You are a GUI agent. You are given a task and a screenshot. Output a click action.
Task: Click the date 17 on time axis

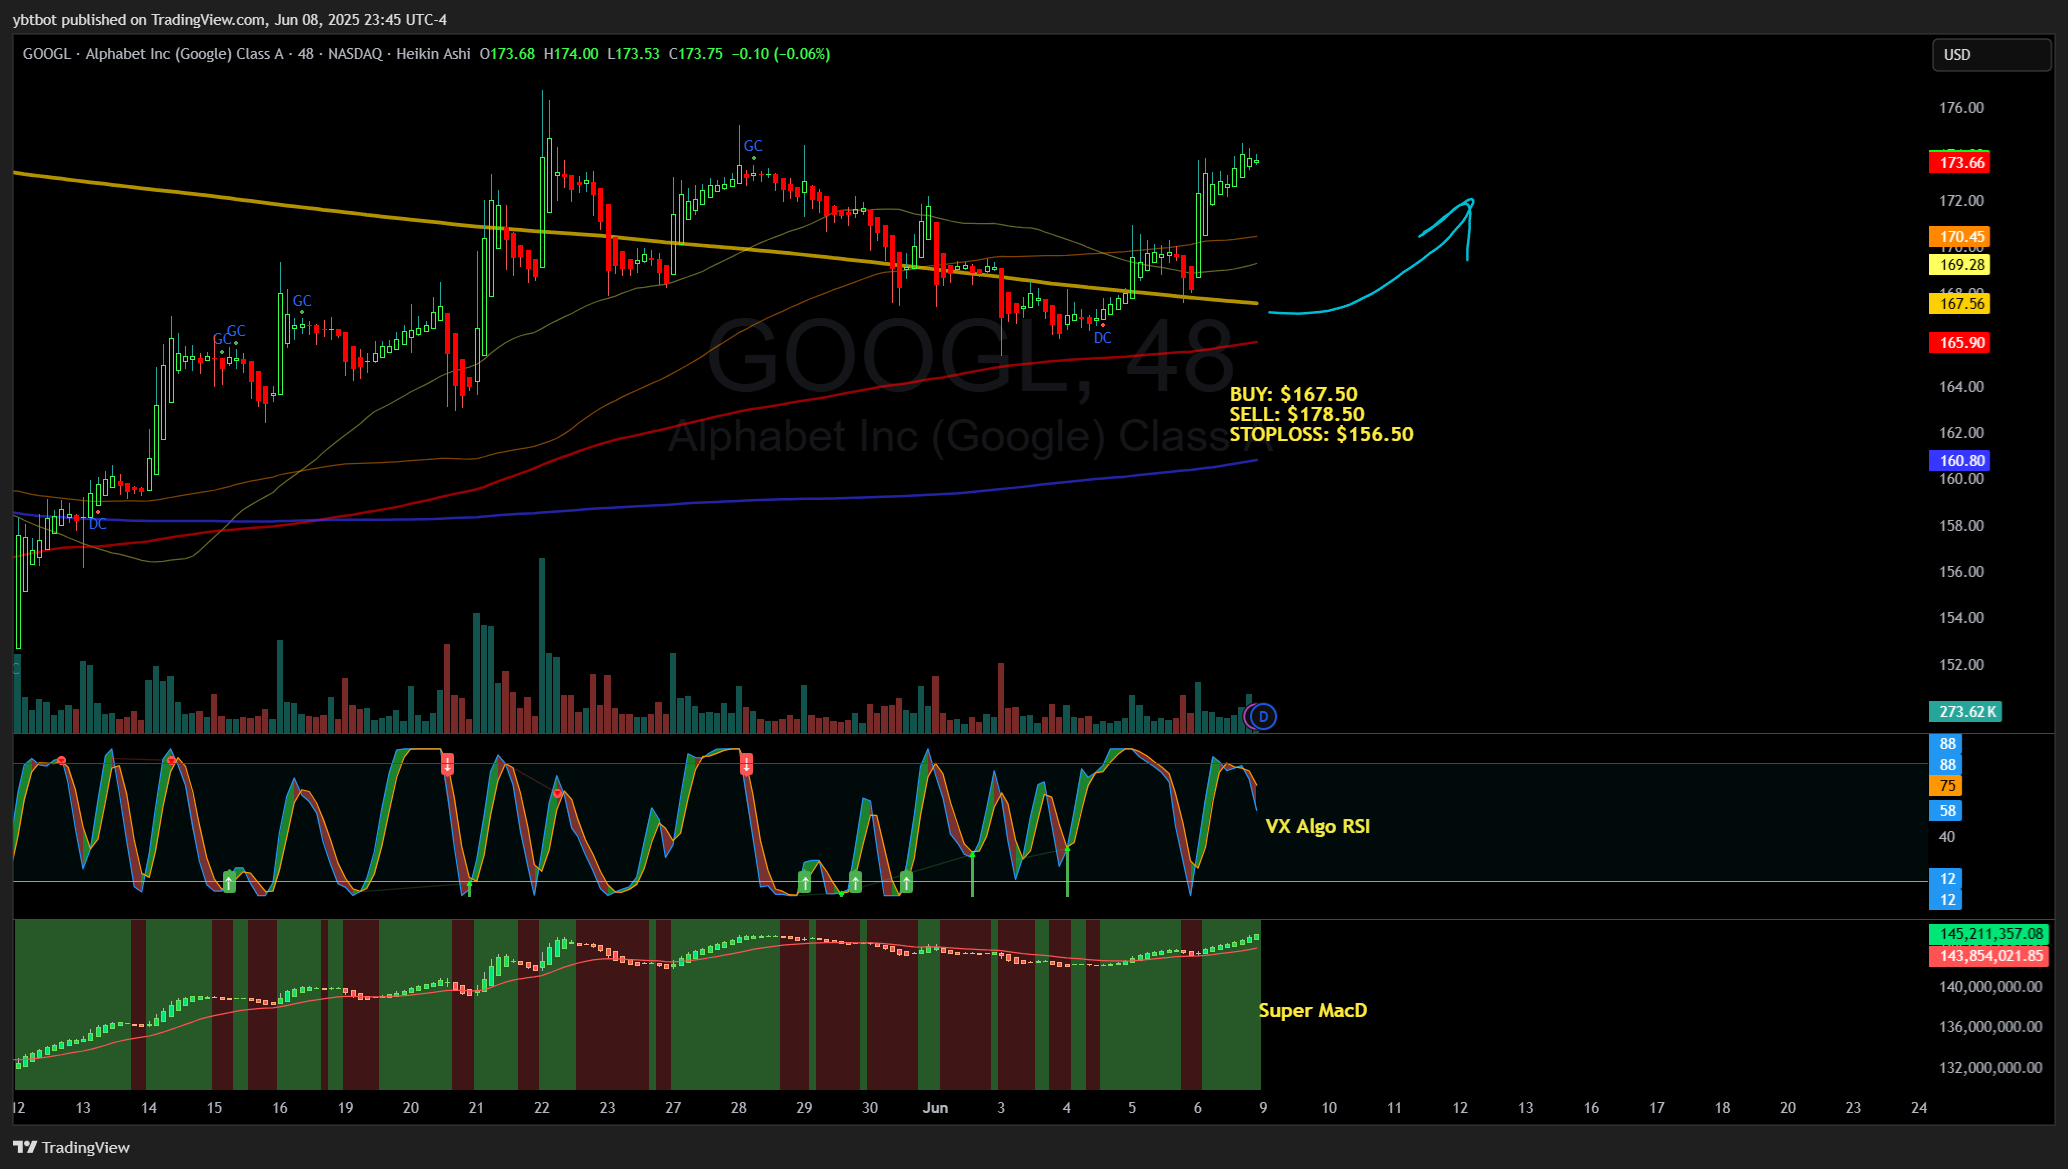[x=1657, y=1108]
